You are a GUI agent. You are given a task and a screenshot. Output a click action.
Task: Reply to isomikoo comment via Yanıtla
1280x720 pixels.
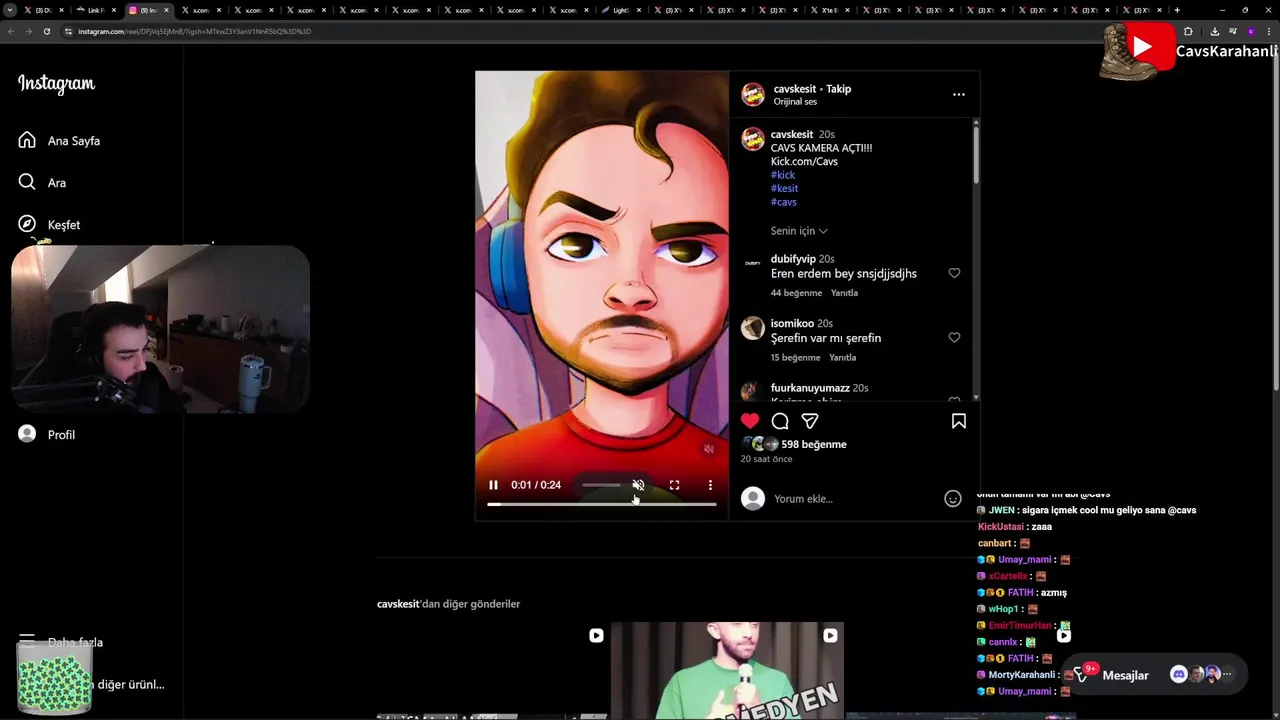pos(843,357)
